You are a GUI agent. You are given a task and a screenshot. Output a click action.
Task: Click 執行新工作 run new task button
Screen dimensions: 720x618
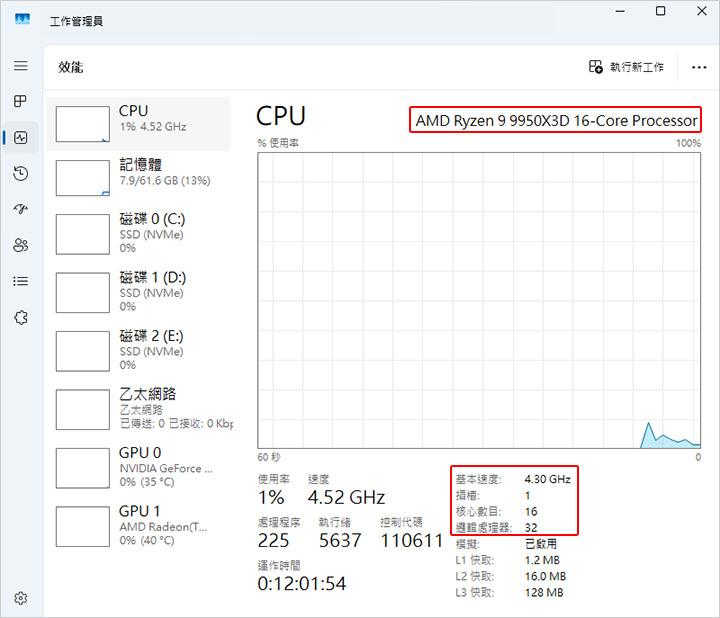point(626,67)
